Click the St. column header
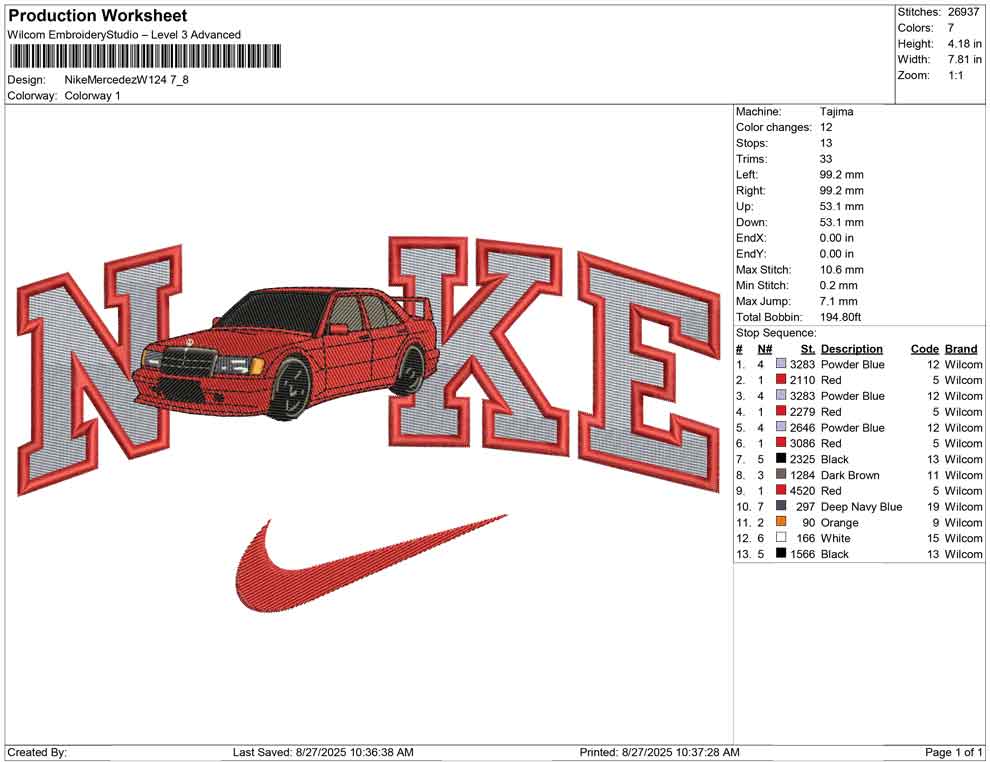This screenshot has width=990, height=762. coord(808,348)
